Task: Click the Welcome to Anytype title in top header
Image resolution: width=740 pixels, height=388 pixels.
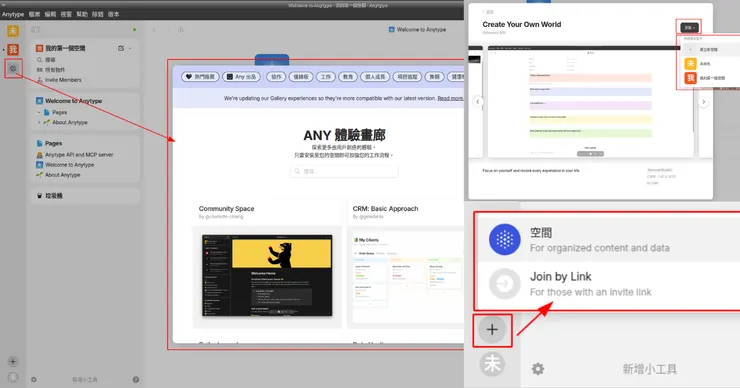Action: (x=417, y=29)
